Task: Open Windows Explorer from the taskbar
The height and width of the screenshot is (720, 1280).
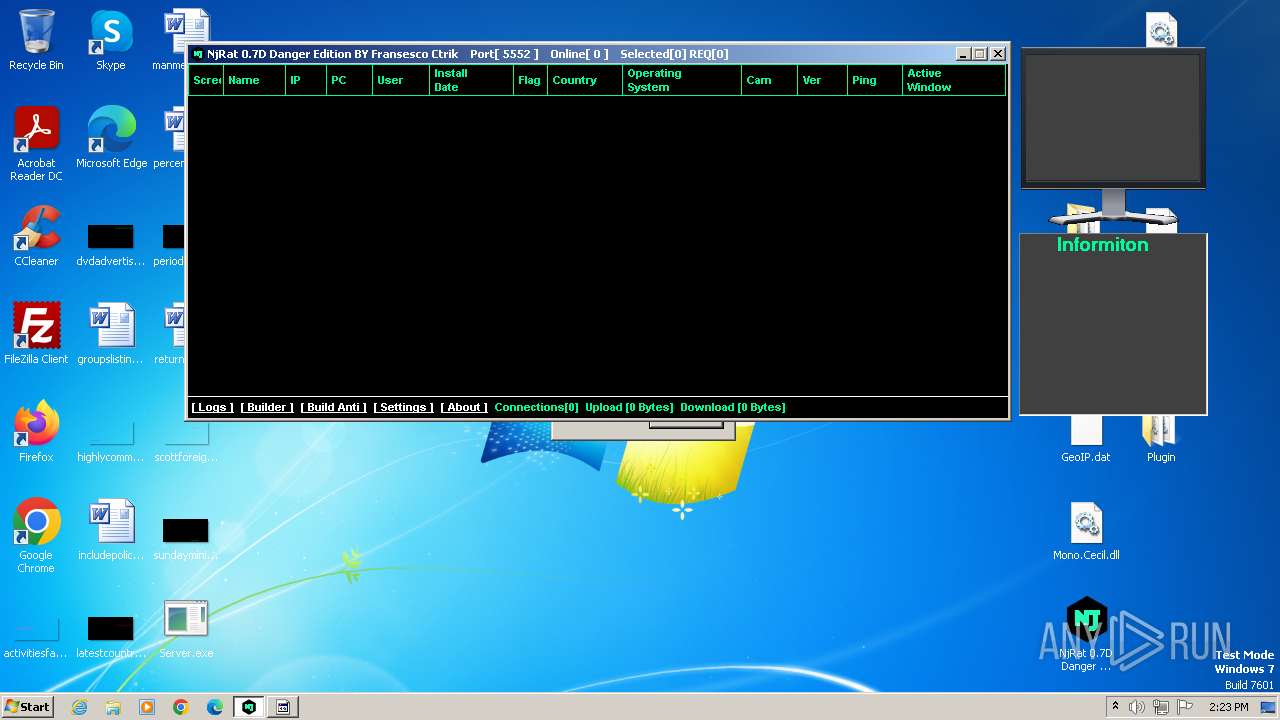Action: [113, 707]
